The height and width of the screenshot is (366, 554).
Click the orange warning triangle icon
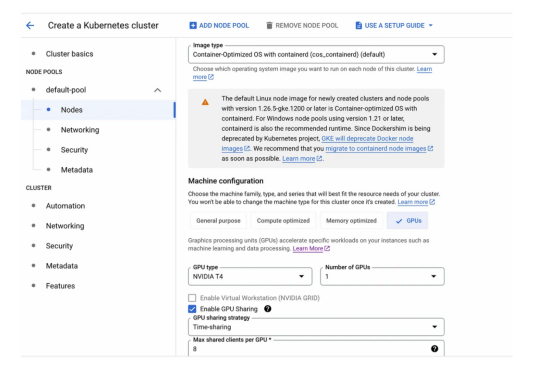point(205,102)
